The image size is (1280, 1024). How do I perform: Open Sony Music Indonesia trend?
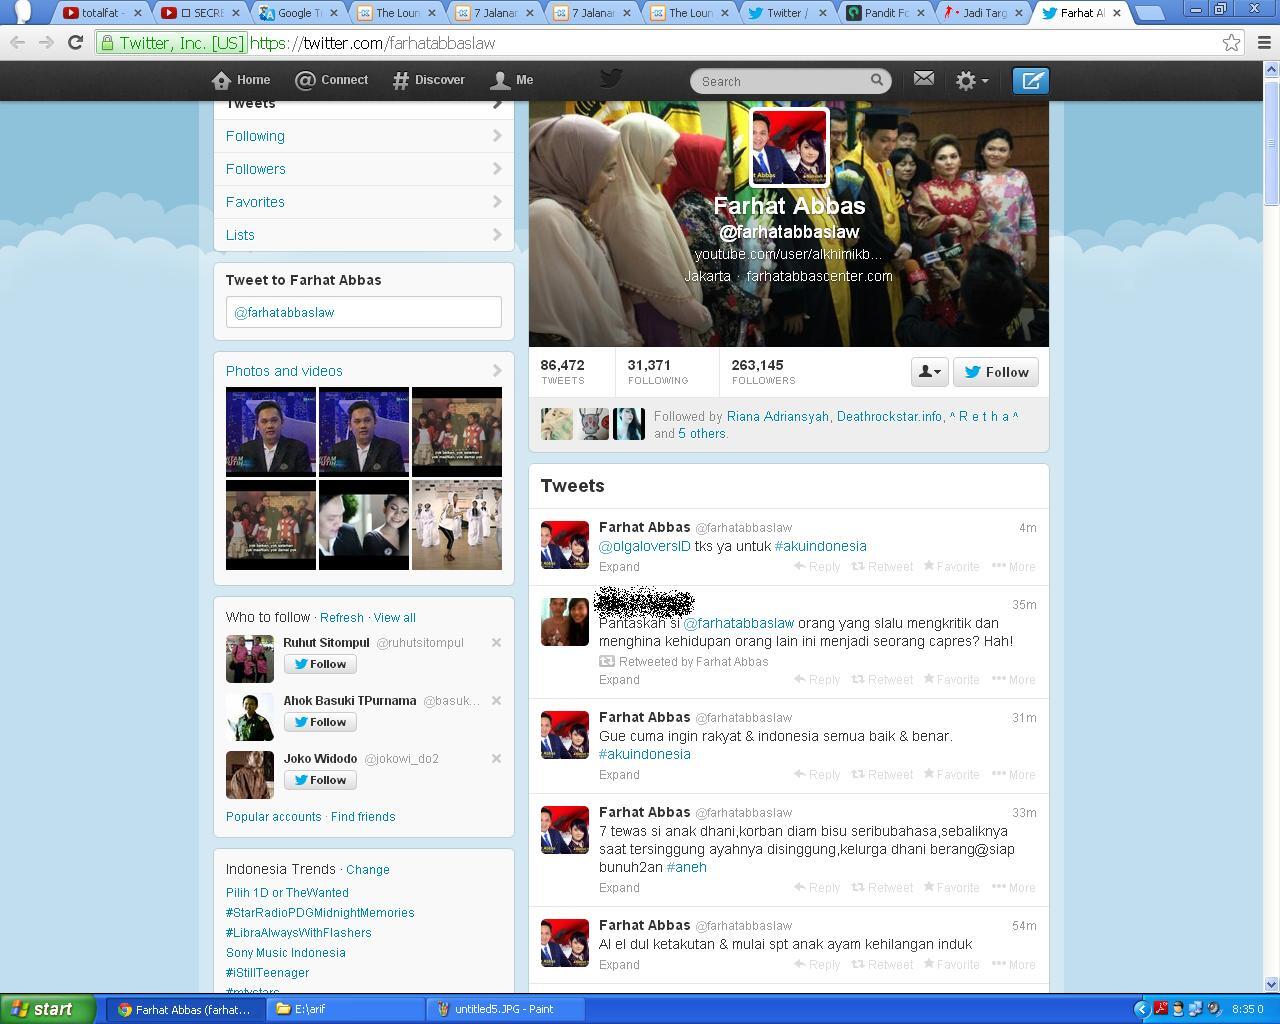pyautogui.click(x=286, y=953)
